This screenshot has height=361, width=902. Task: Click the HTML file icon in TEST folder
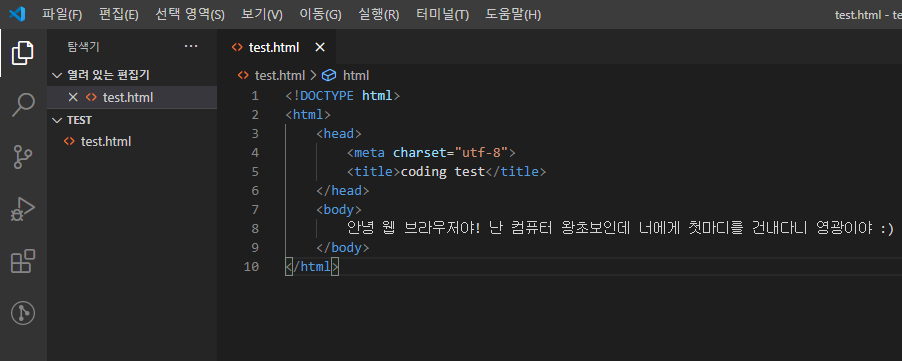pos(69,141)
